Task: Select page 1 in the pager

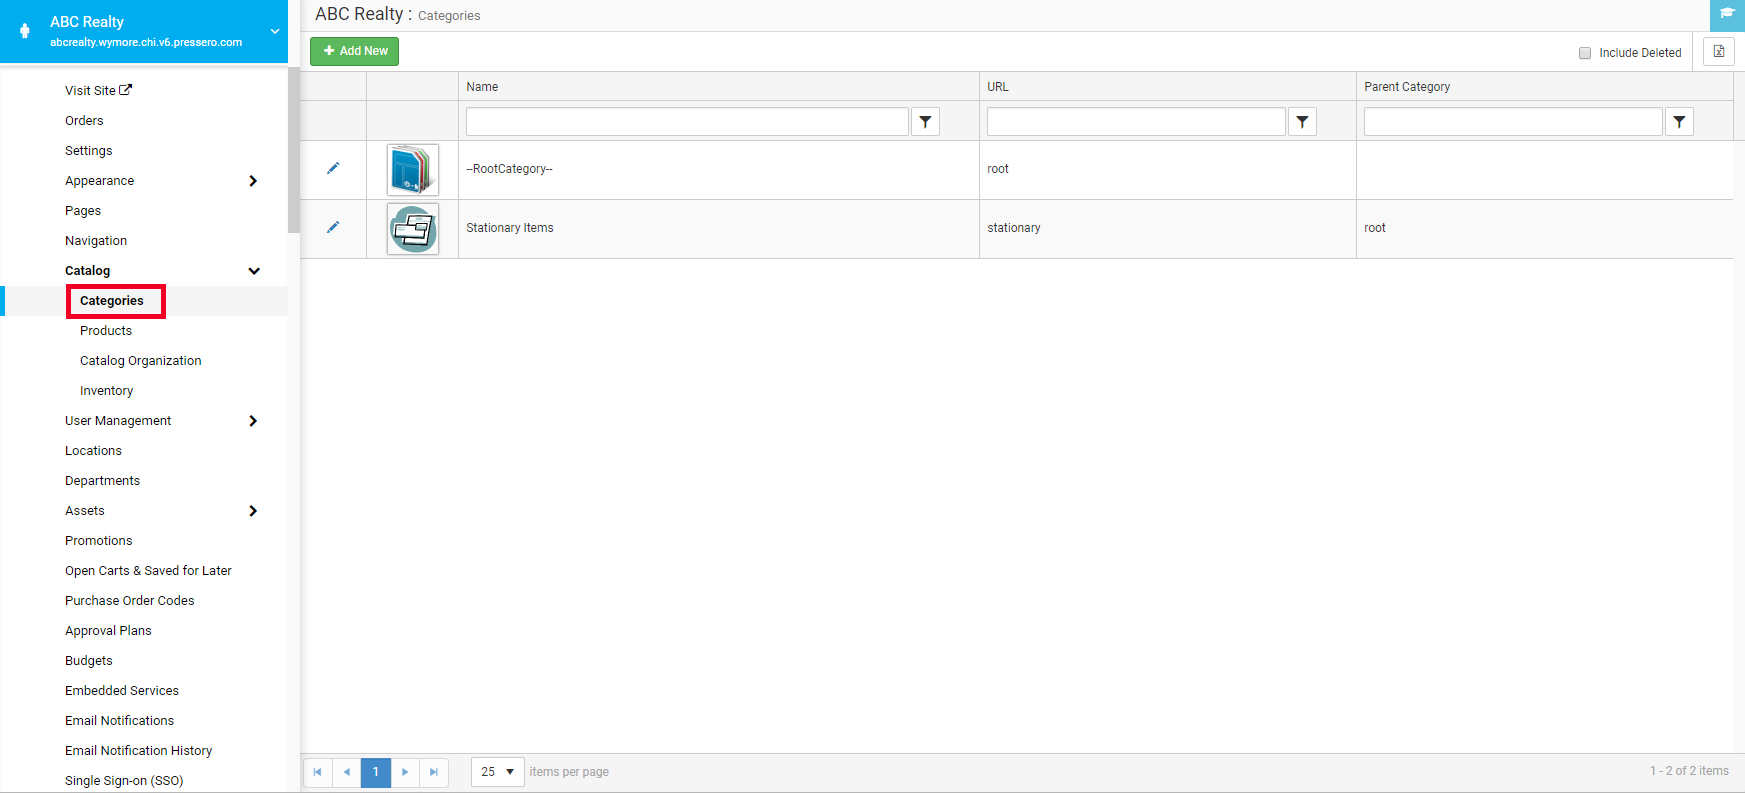Action: tap(376, 772)
